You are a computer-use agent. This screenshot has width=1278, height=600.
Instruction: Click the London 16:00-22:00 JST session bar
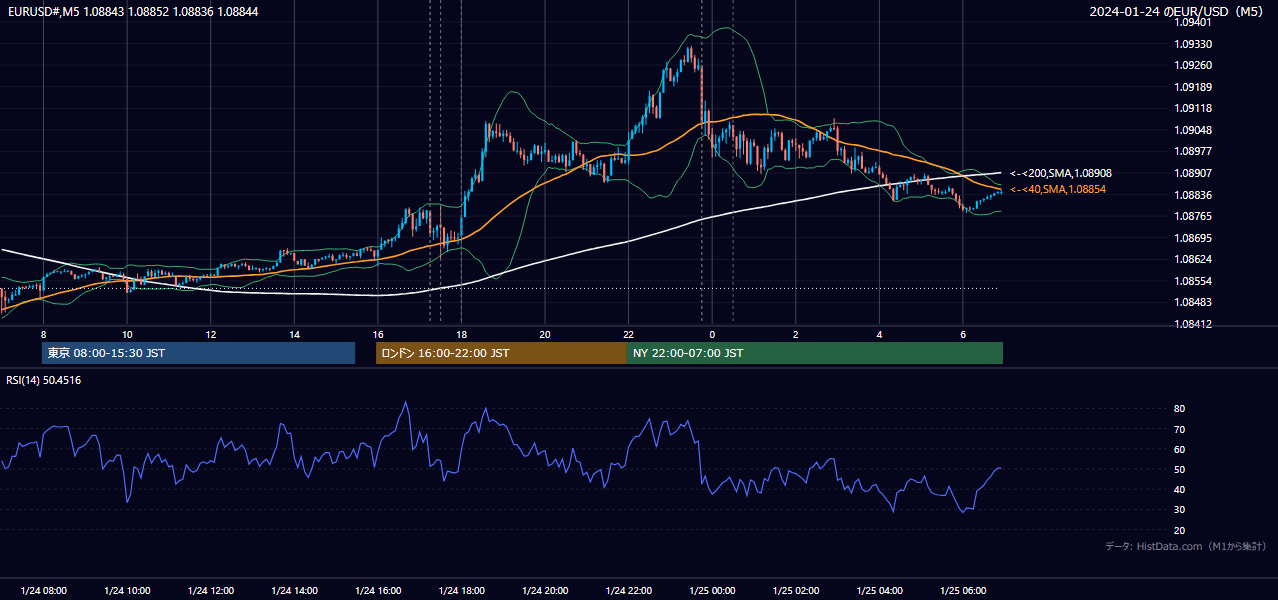coord(501,353)
